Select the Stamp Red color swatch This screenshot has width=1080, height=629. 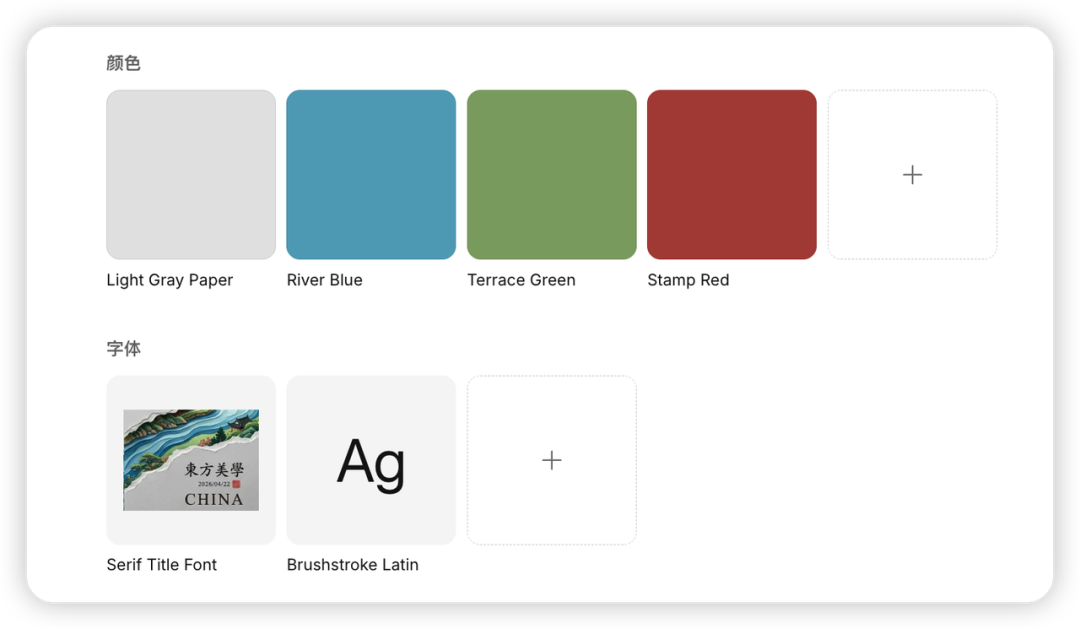tap(731, 175)
